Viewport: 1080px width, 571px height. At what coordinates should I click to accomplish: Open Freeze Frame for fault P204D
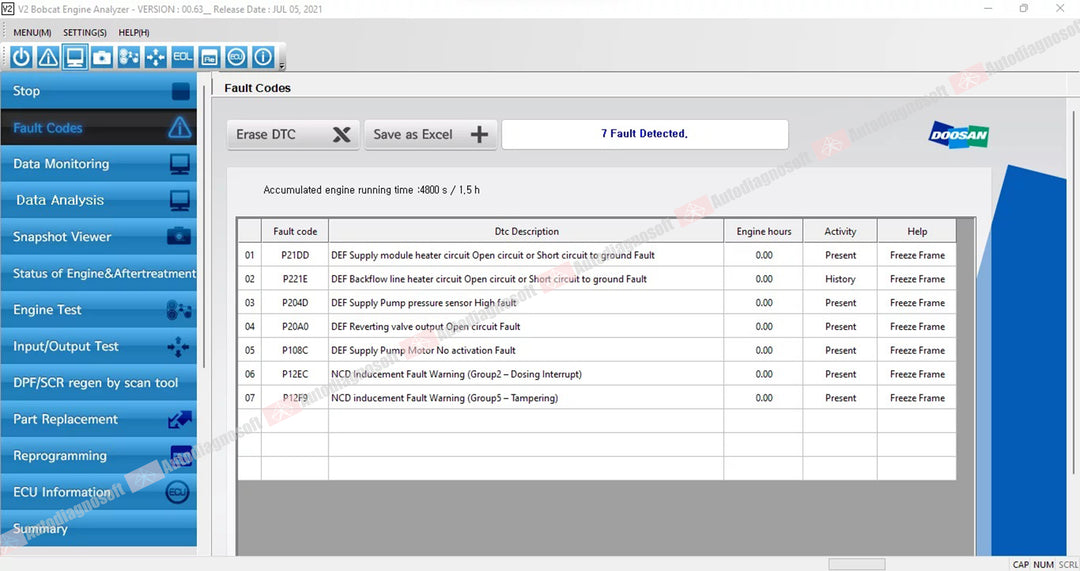[x=917, y=302]
